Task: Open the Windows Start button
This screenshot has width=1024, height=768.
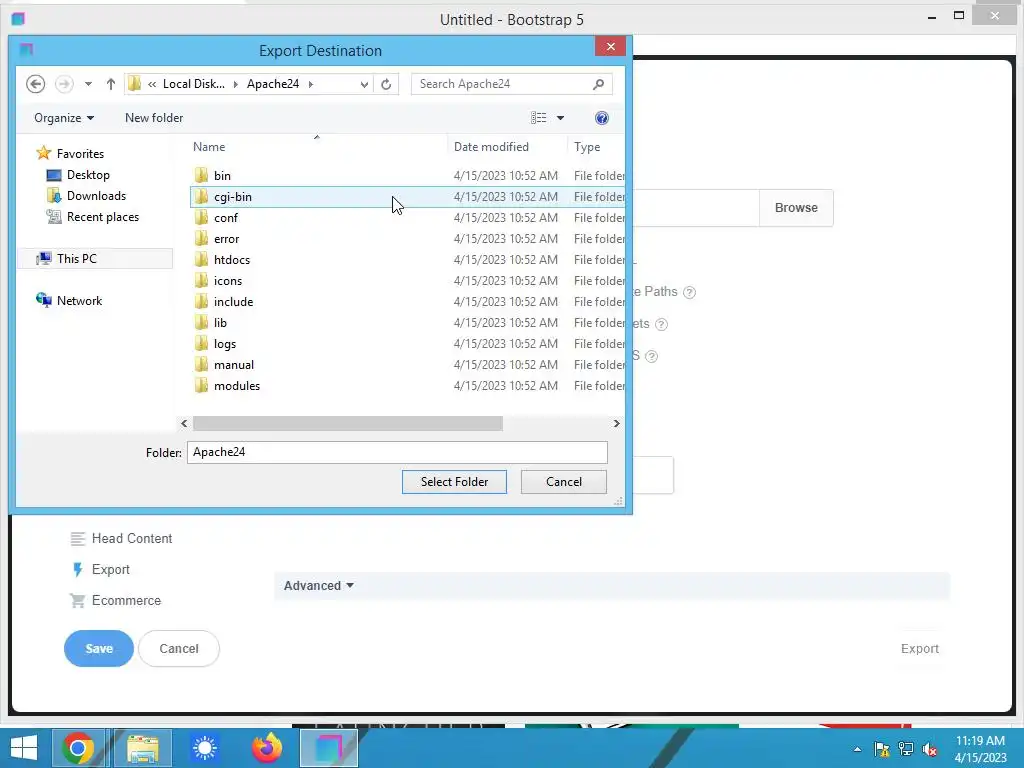Action: [24, 748]
